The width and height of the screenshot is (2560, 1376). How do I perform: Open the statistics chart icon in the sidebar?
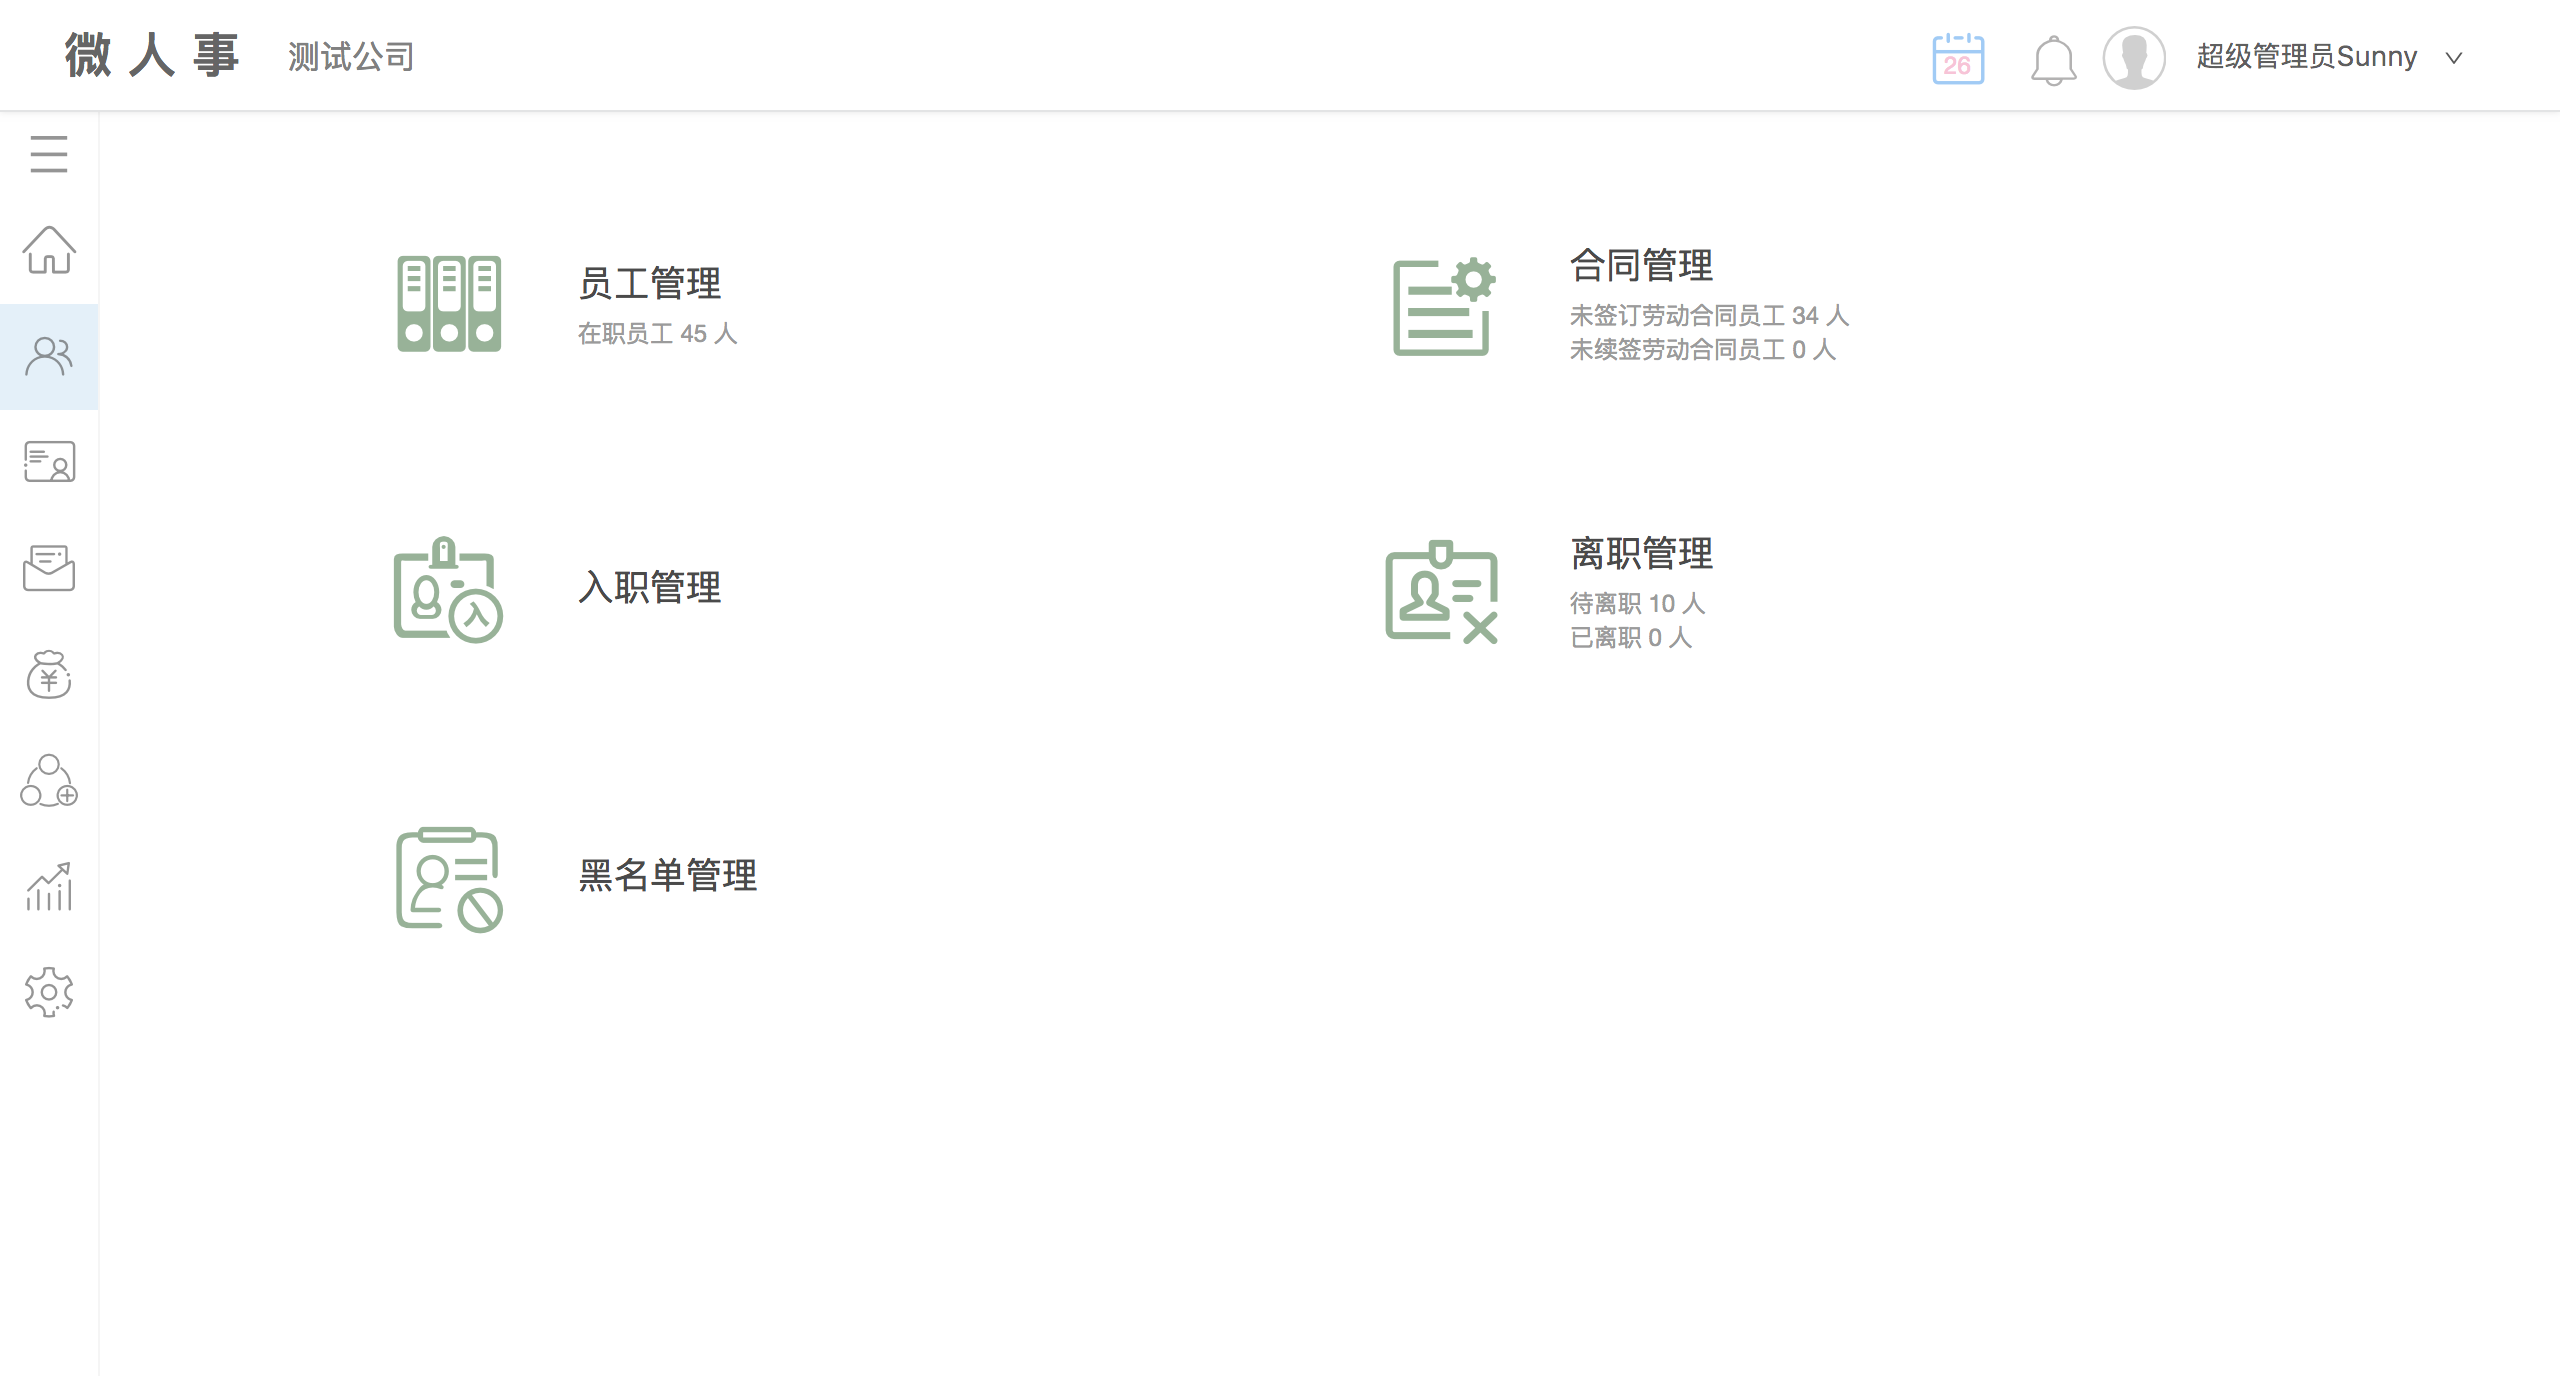(x=48, y=887)
